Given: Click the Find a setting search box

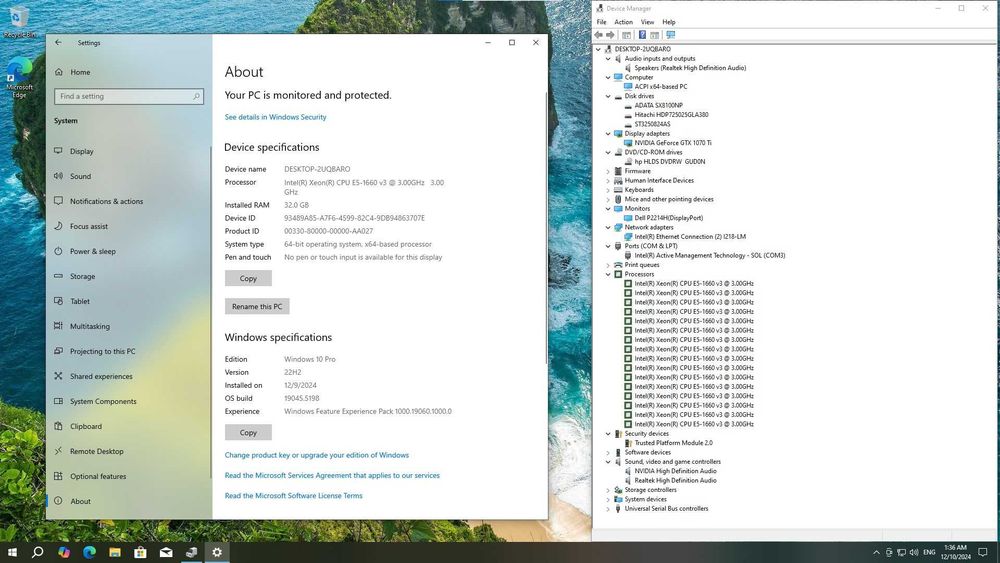Looking at the screenshot, I should (129, 96).
